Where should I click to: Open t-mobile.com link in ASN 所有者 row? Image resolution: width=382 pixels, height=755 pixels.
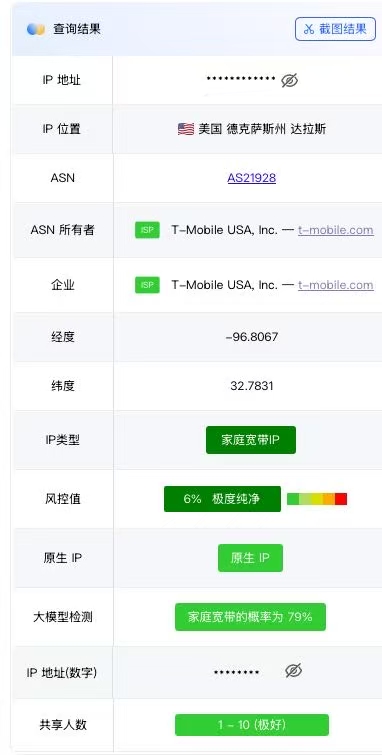coord(335,230)
